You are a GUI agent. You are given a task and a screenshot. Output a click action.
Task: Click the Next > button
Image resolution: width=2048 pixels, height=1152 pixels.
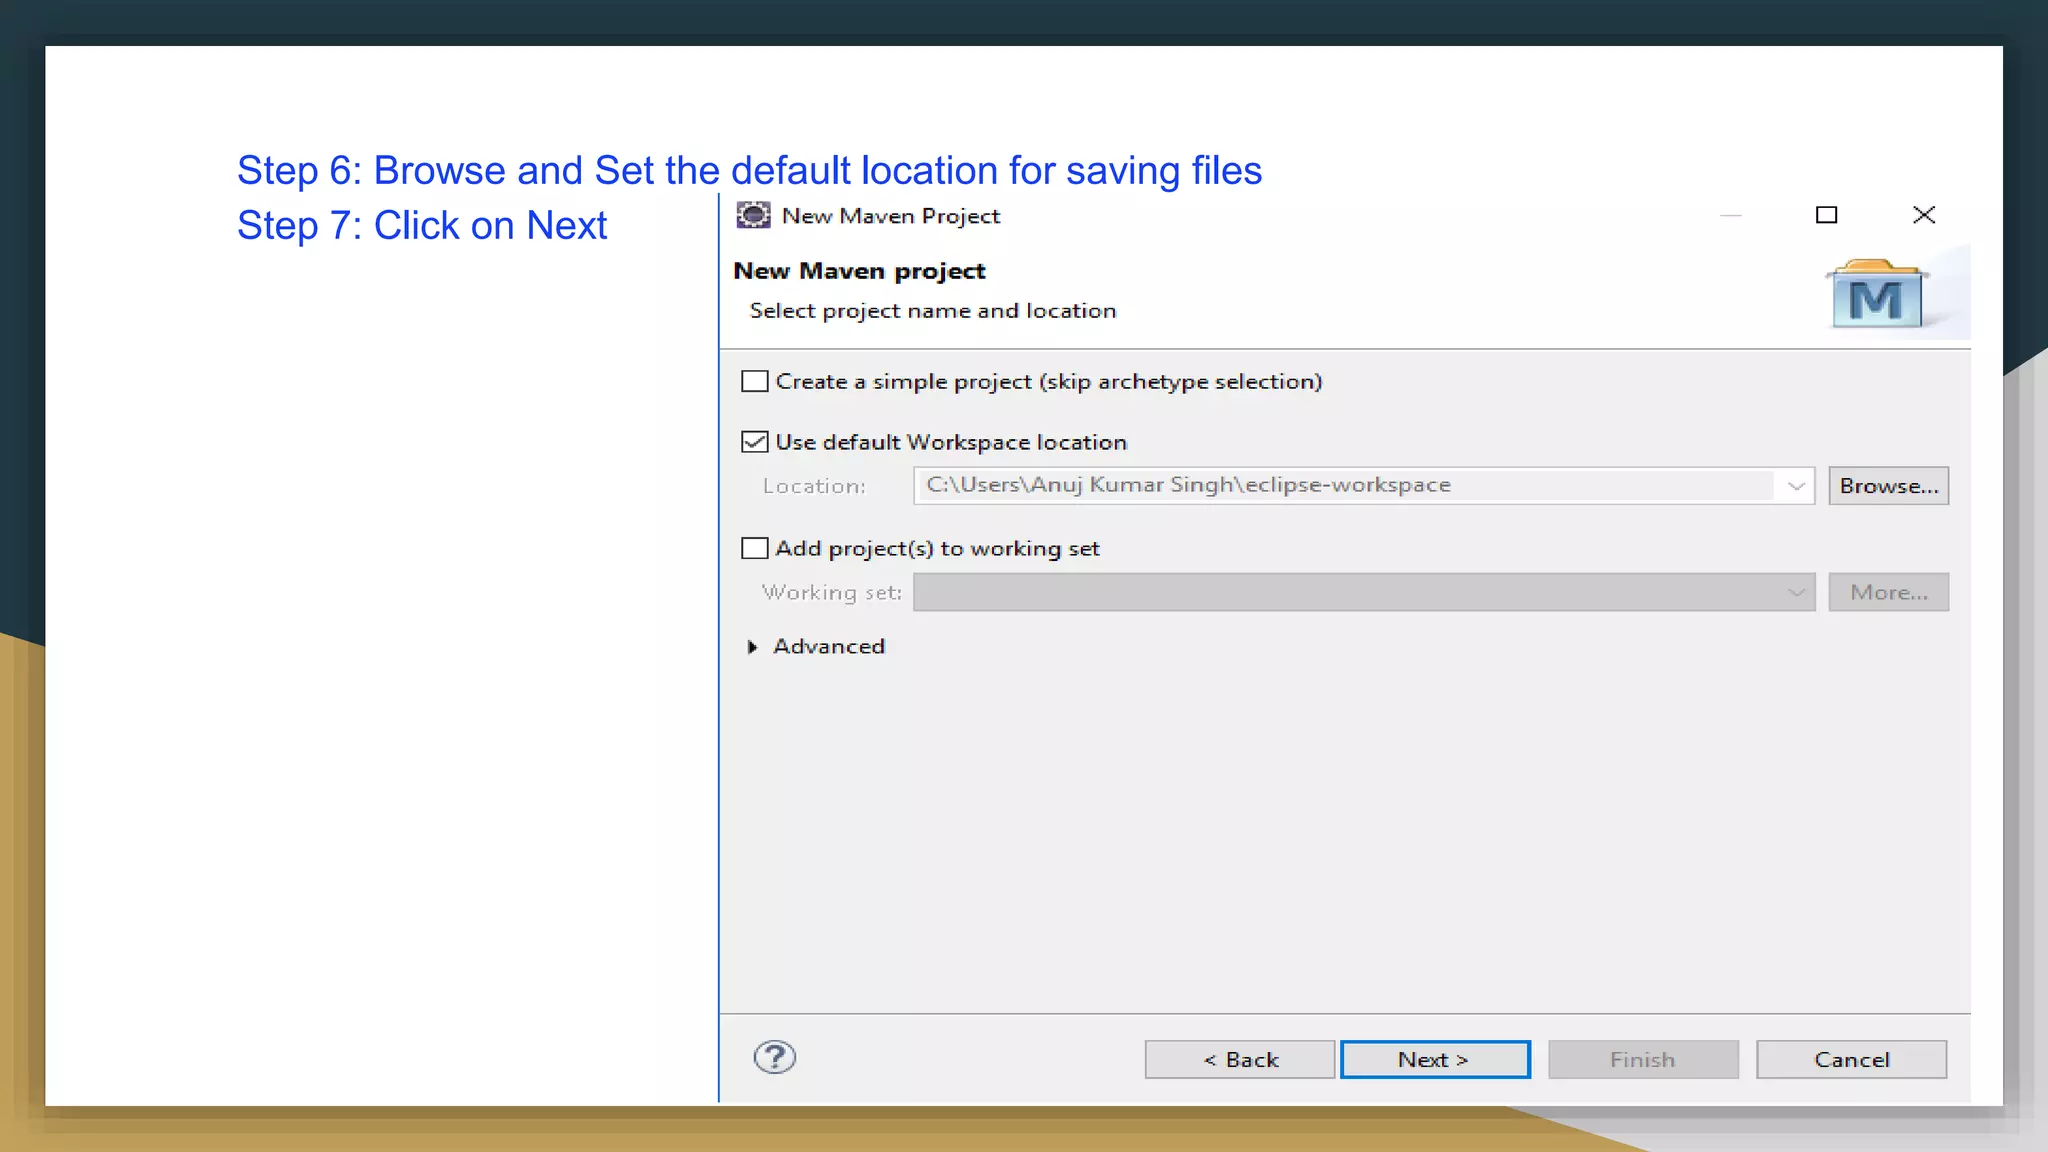pos(1434,1059)
